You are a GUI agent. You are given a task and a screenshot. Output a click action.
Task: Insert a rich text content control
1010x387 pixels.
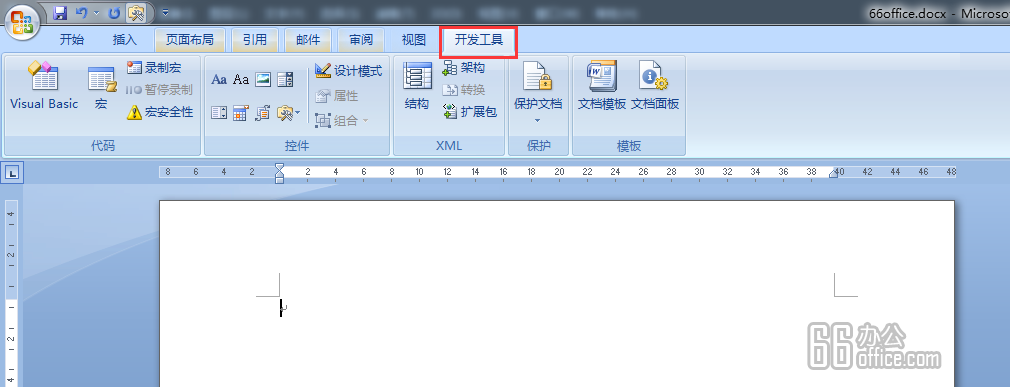coord(219,79)
